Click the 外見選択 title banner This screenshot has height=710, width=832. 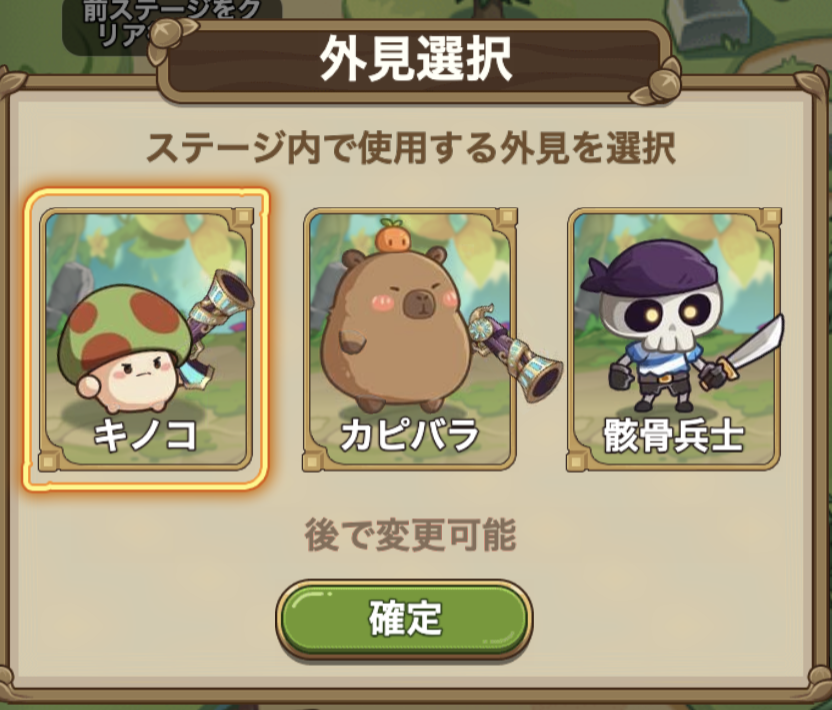point(415,59)
